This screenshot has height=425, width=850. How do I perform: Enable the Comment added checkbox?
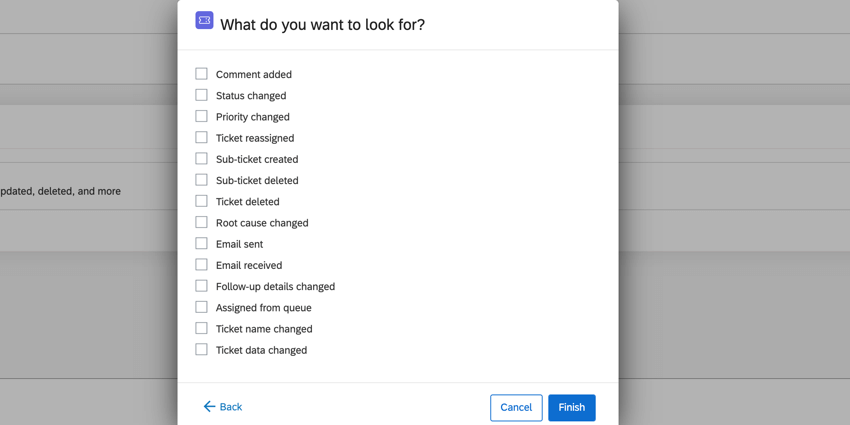pos(202,74)
